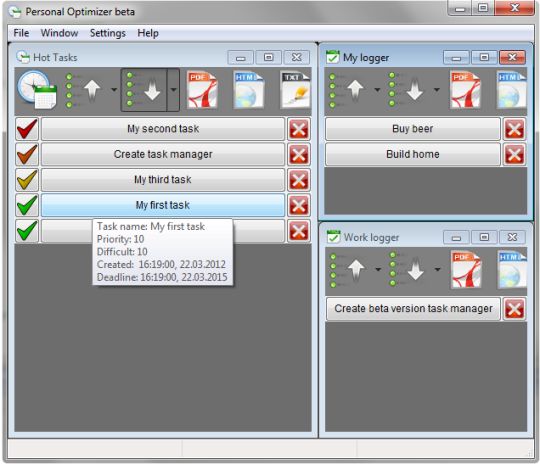Open dropdown next to Work logger ascending sort
Viewport: 540px width, 464px height.
click(378, 270)
